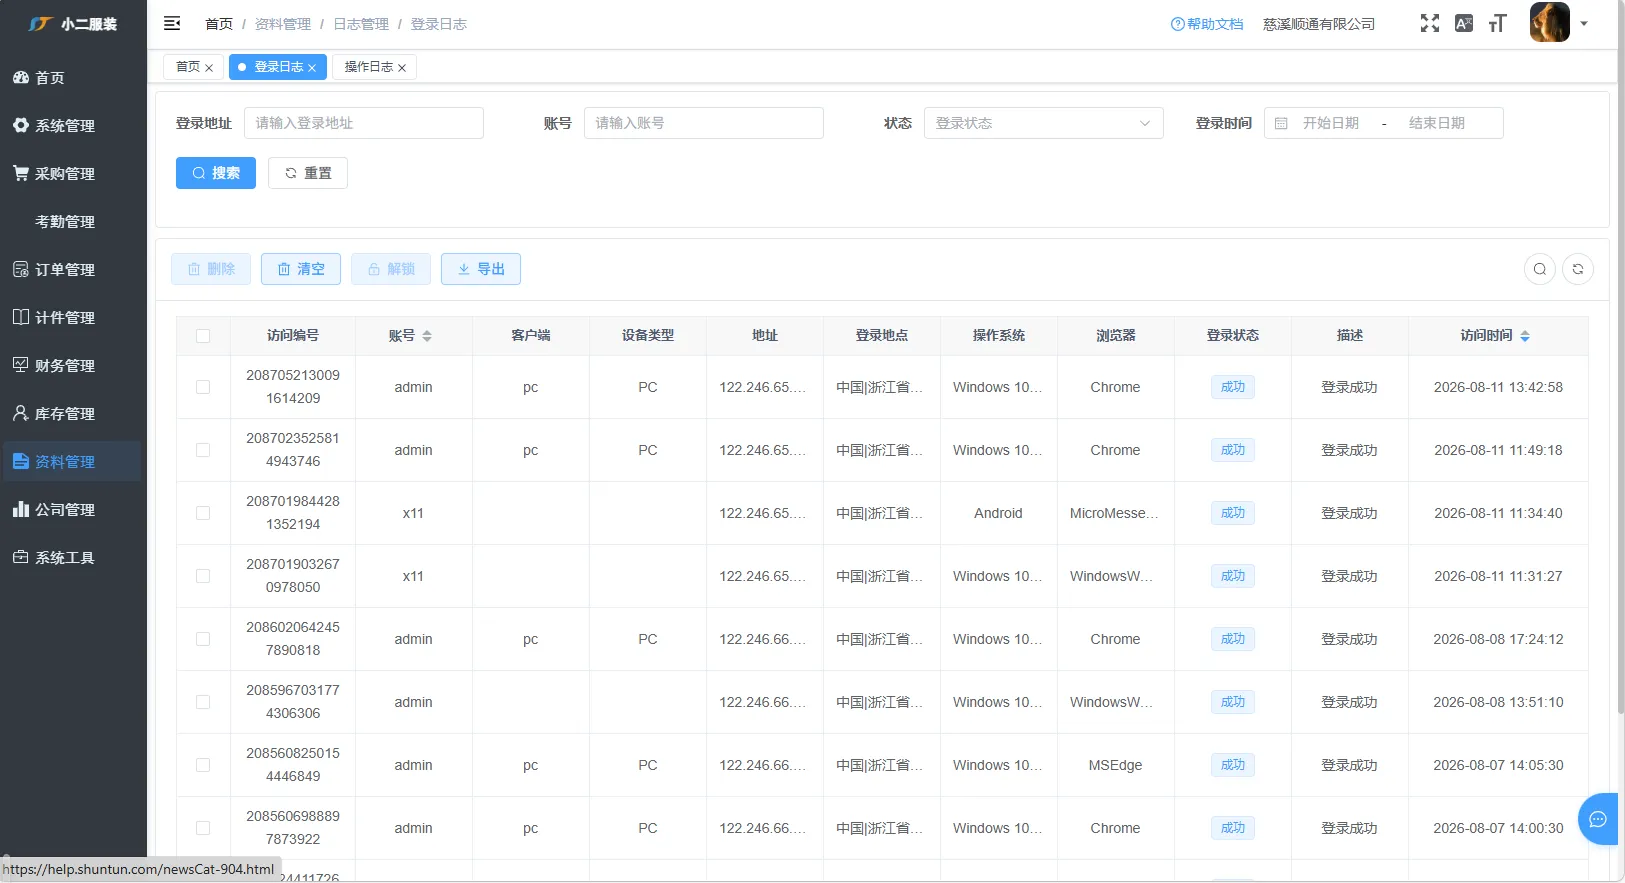Click the 小二服装 logo

[73, 24]
